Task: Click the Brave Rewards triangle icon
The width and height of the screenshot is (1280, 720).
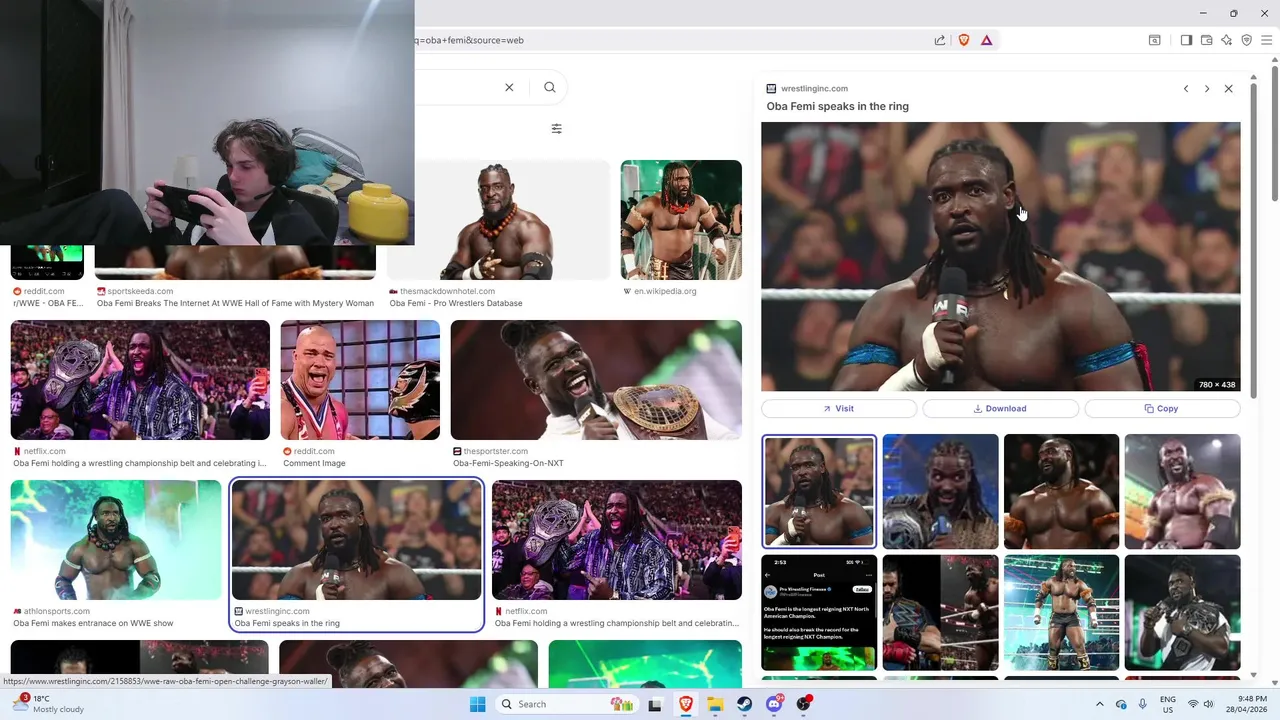Action: 987,40
